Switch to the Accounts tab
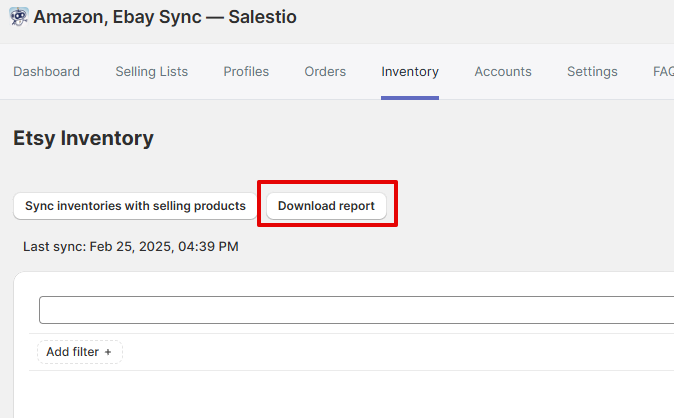Viewport: 674px width, 418px height. tap(503, 71)
